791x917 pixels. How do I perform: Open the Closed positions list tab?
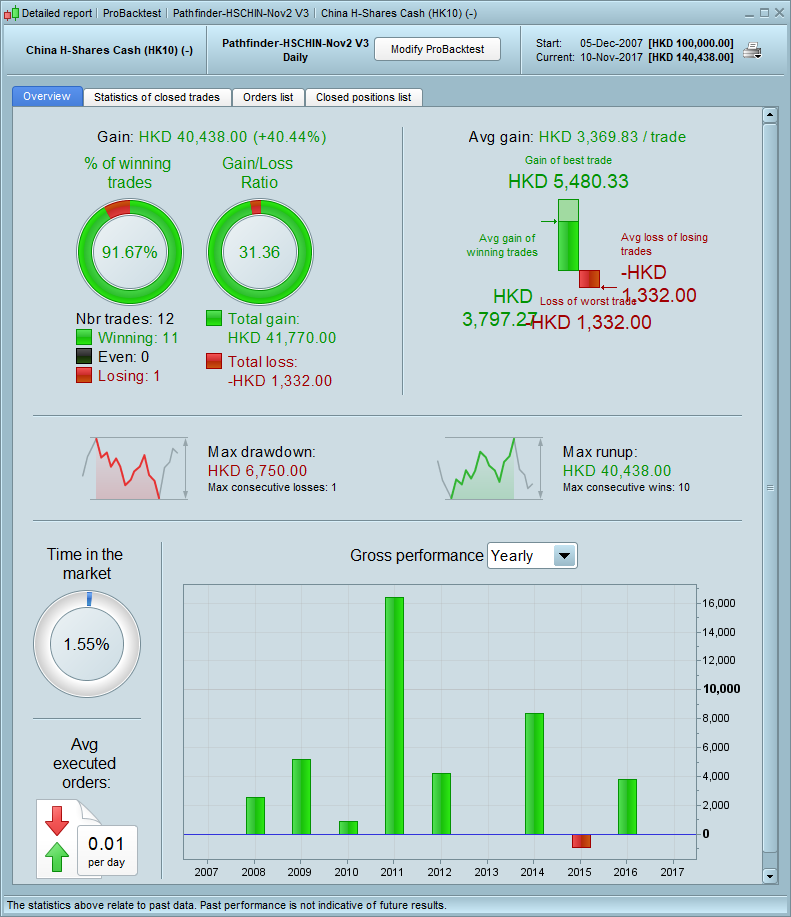364,97
